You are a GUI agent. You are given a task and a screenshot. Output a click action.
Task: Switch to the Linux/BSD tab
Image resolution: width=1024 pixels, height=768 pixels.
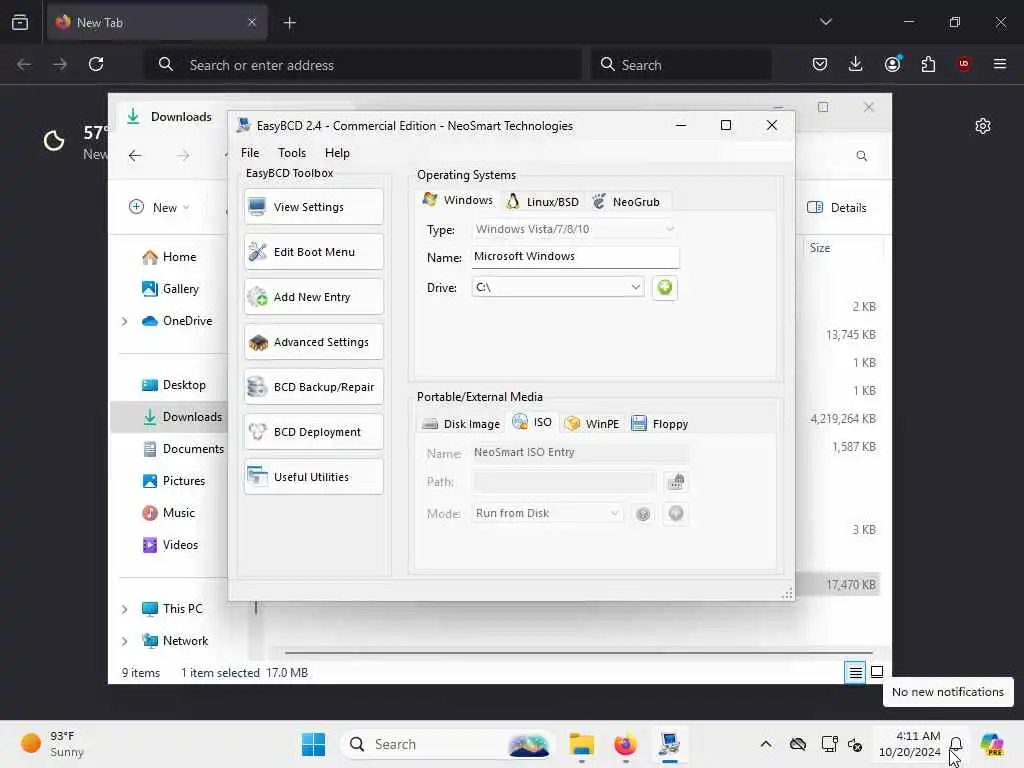coord(543,202)
